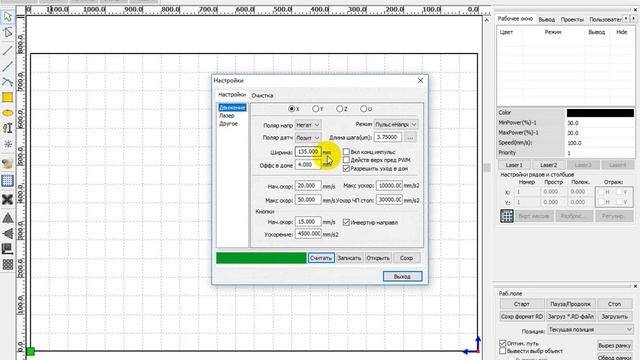Click the bitmap image tool icon
The width and height of the screenshot is (640, 360).
point(7,164)
